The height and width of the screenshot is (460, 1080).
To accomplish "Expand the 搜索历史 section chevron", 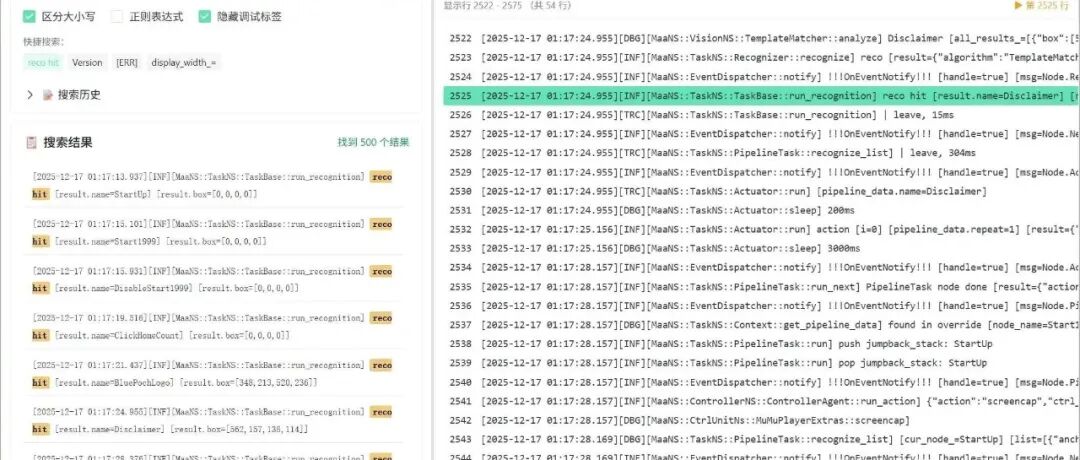I will click(30, 95).
